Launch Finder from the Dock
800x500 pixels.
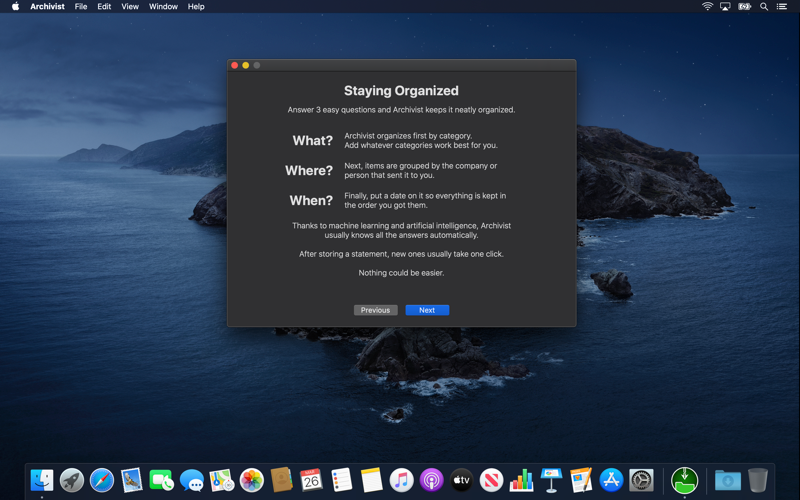point(42,480)
